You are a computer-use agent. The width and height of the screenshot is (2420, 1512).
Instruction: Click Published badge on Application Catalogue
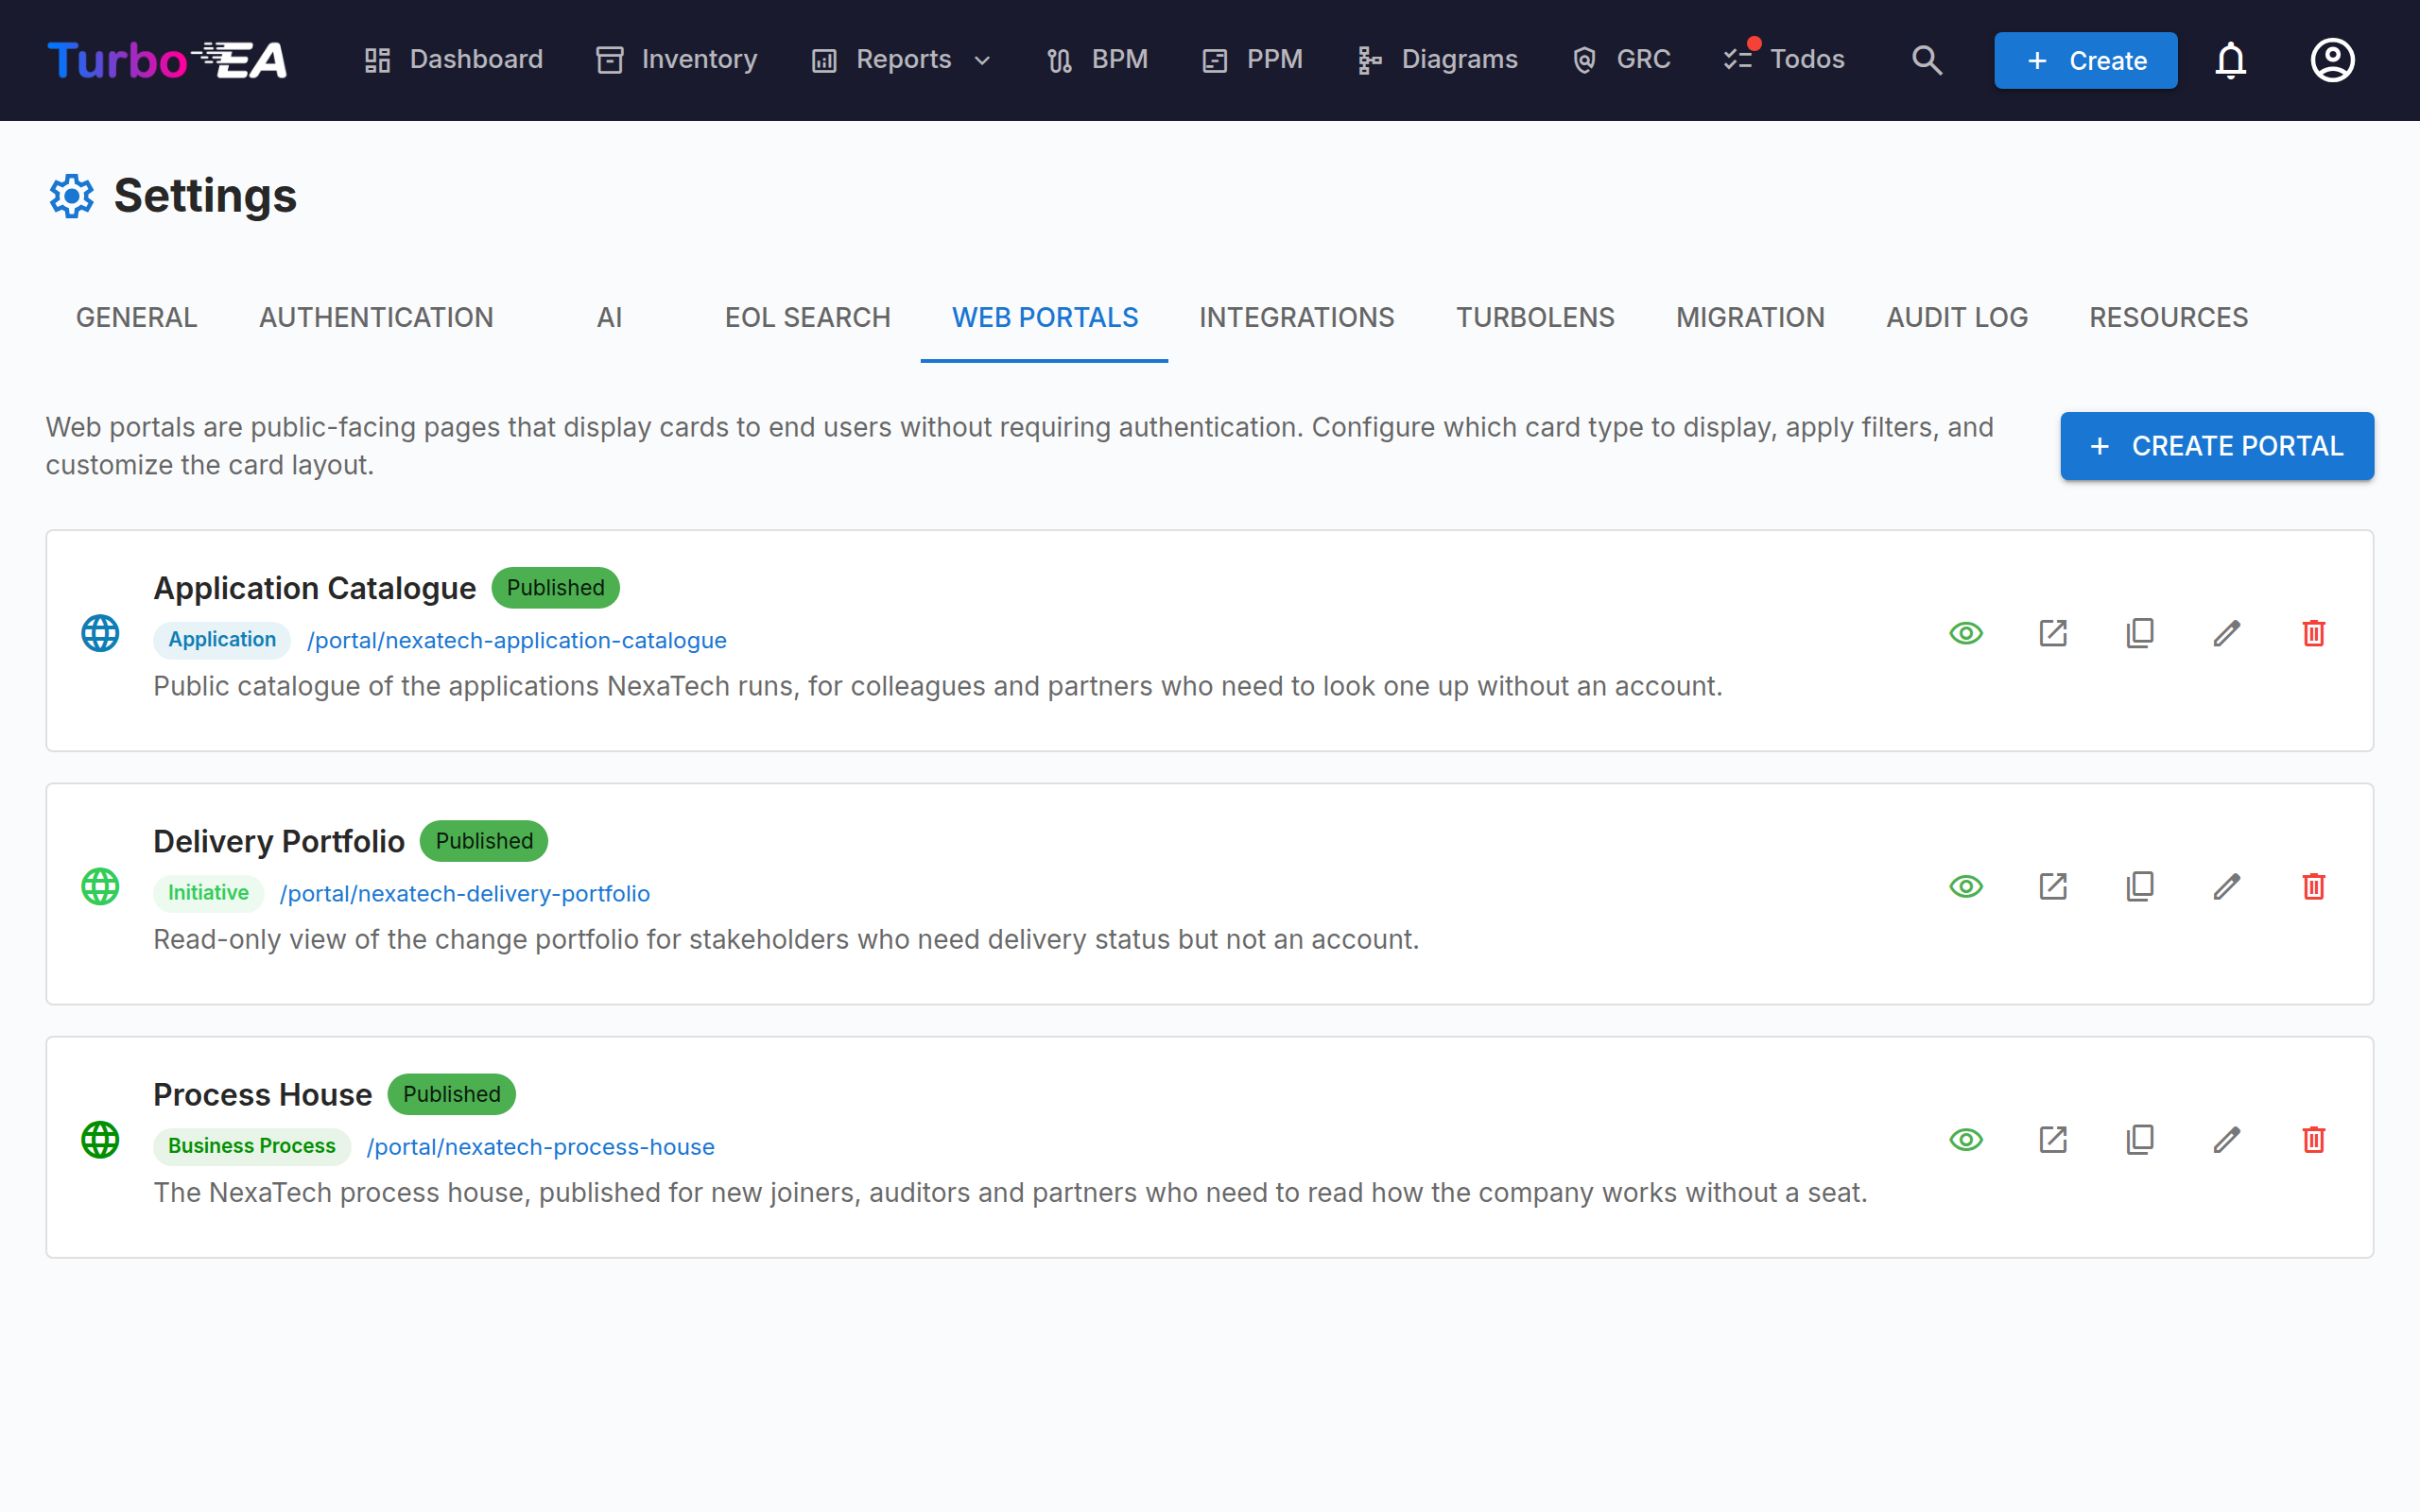point(555,588)
